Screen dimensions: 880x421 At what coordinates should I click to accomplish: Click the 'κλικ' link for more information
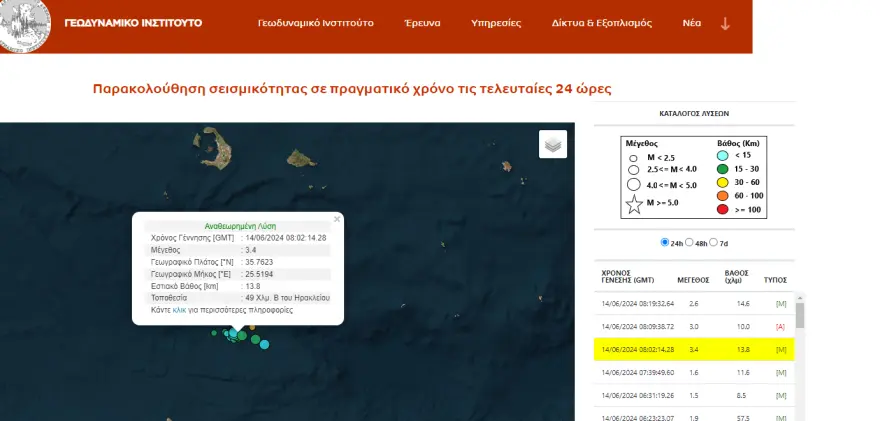click(179, 310)
